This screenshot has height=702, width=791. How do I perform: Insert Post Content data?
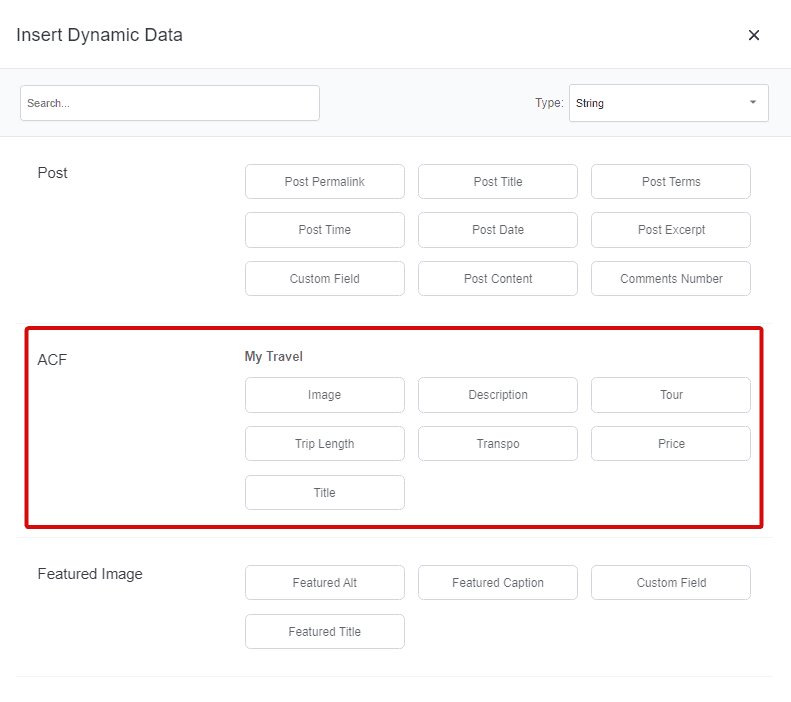(497, 278)
